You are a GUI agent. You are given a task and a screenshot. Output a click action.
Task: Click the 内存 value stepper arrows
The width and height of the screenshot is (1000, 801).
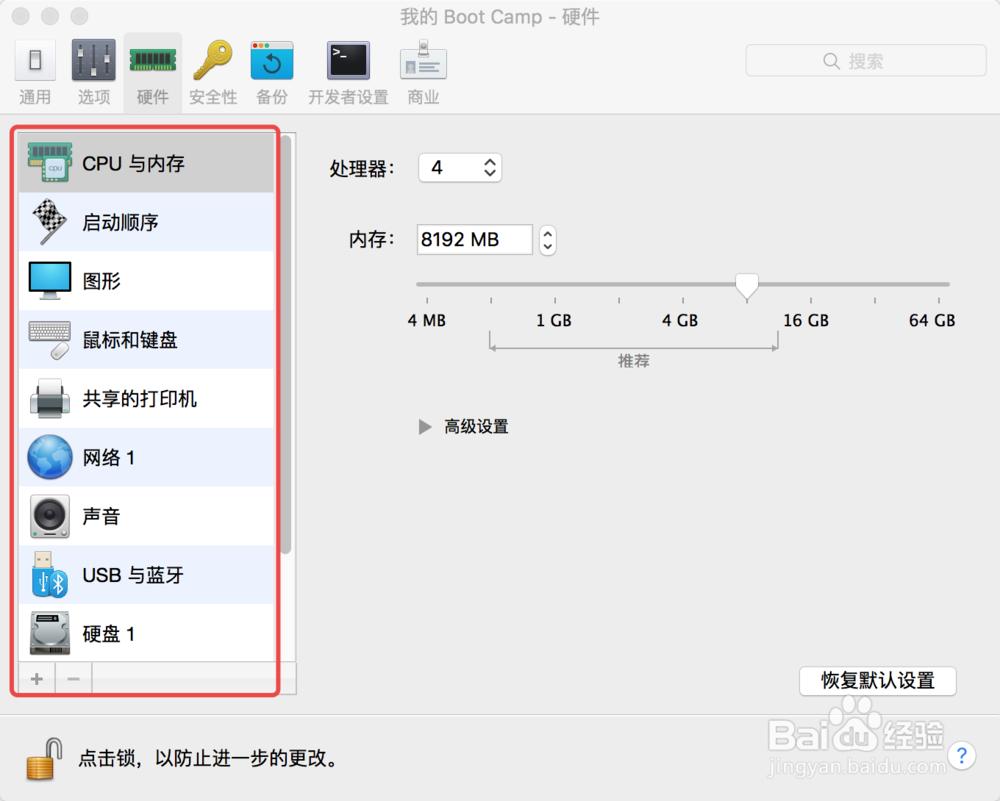tap(547, 240)
